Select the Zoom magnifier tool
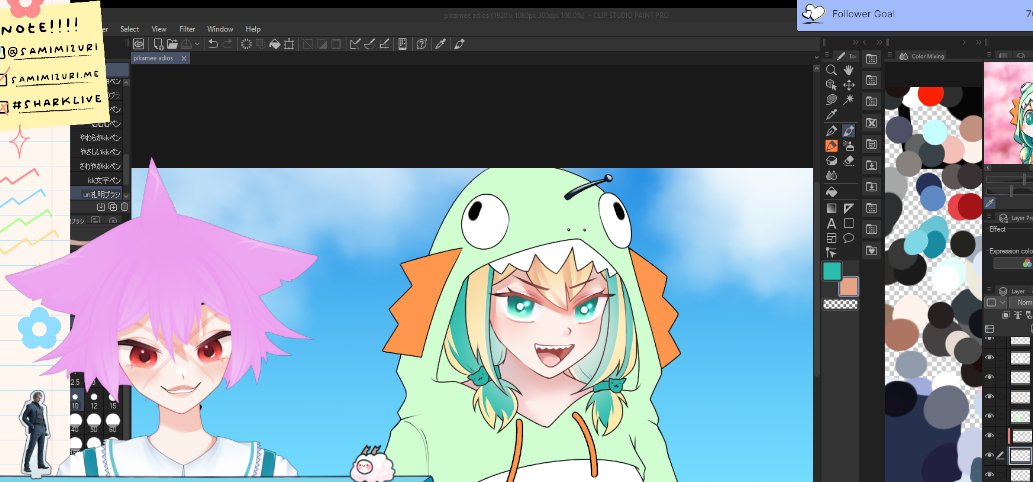The width and height of the screenshot is (1033, 482). pyautogui.click(x=831, y=70)
